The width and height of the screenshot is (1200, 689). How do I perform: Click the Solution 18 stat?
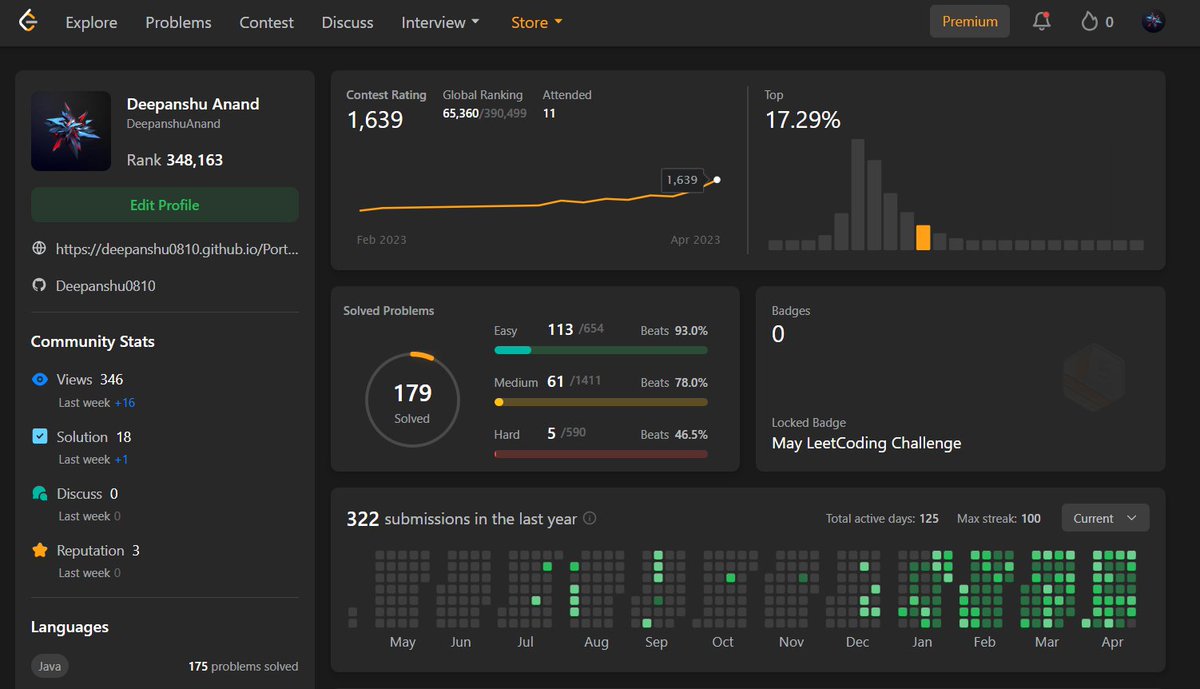(x=94, y=436)
